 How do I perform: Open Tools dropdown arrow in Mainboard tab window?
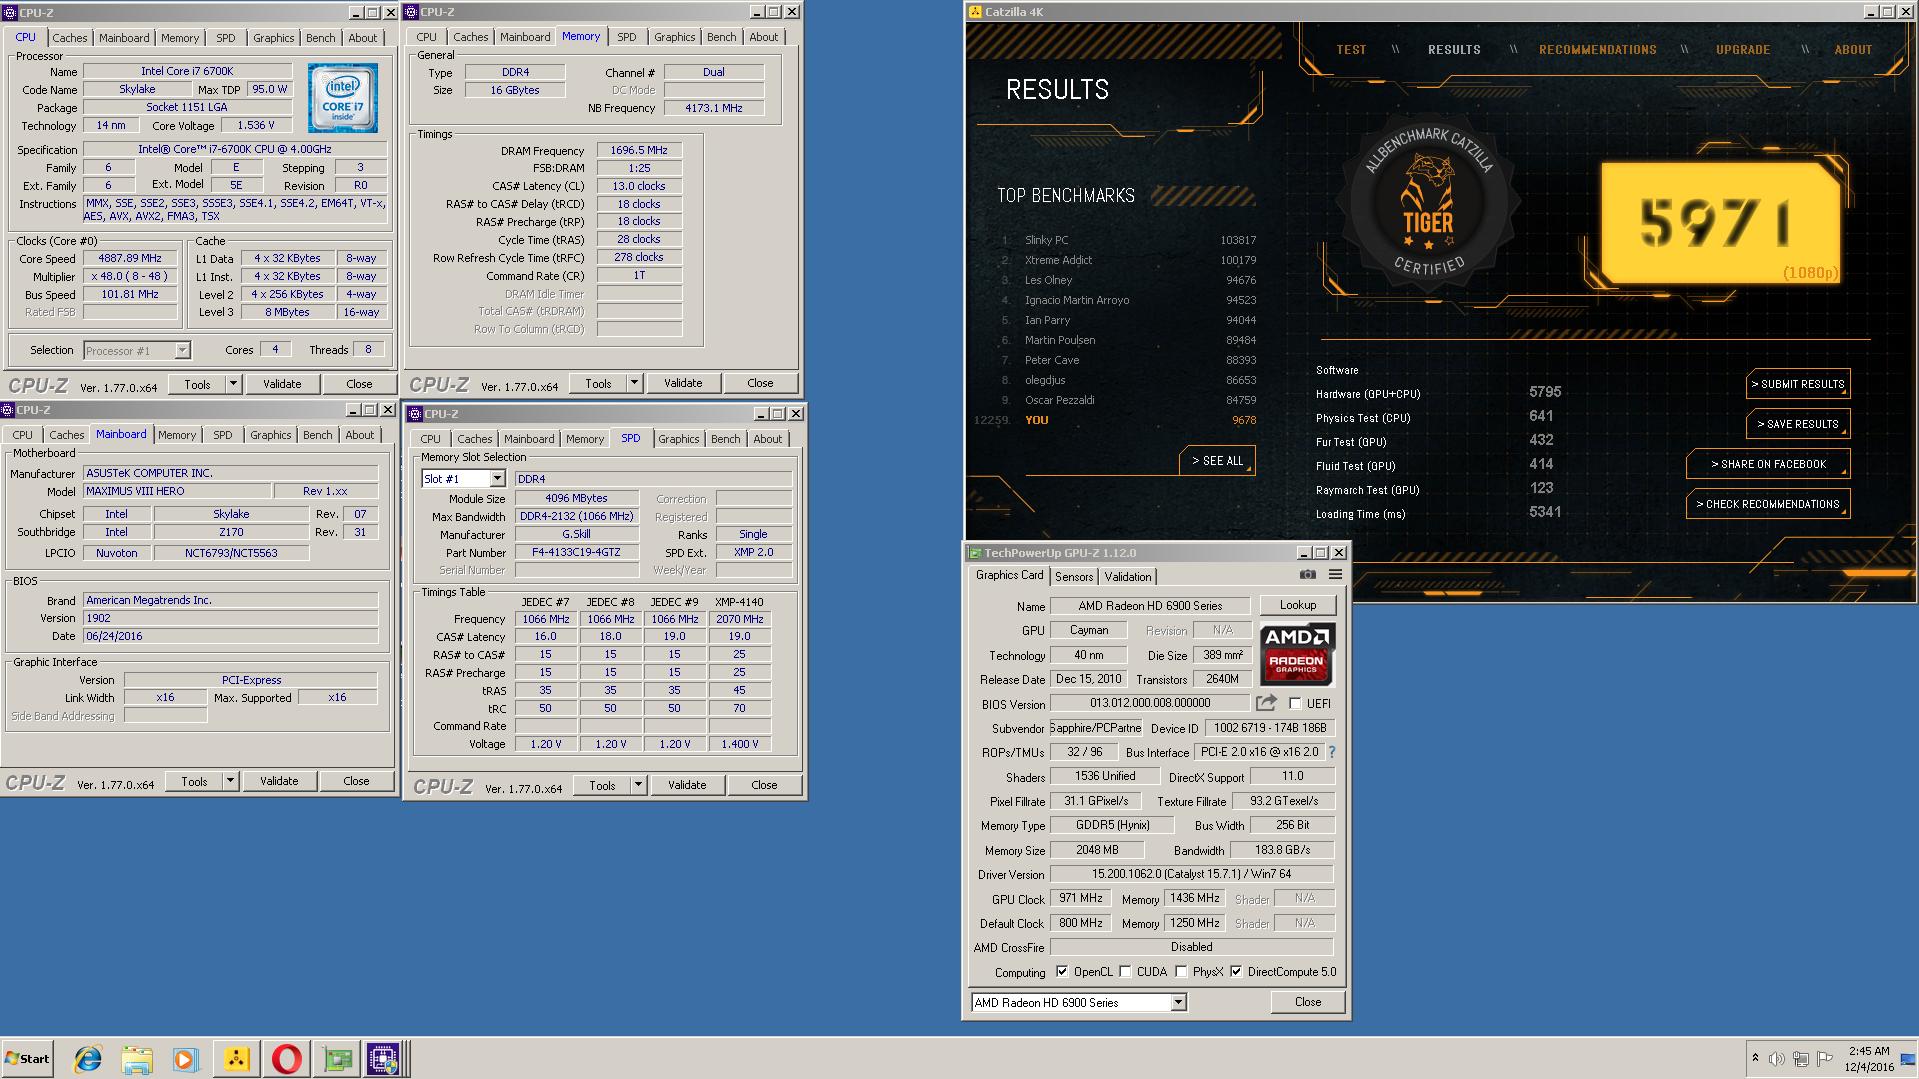coord(230,781)
